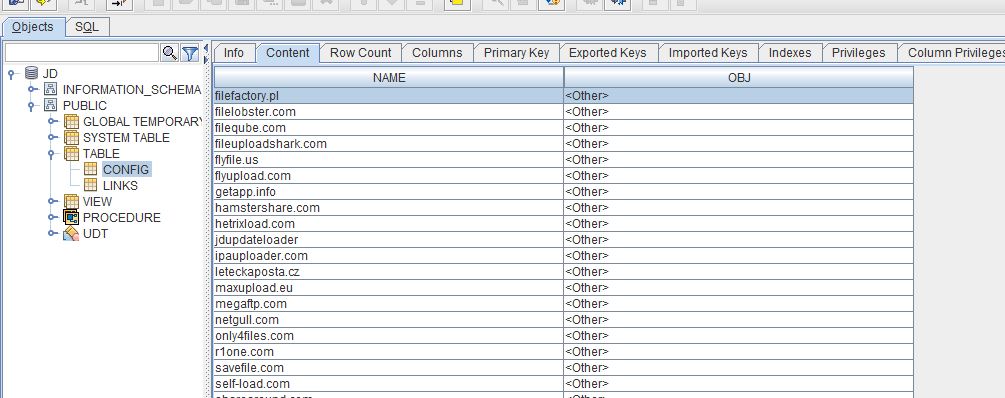Image resolution: width=1005 pixels, height=398 pixels.
Task: Select the megaftp.com cell
Action: tap(389, 304)
